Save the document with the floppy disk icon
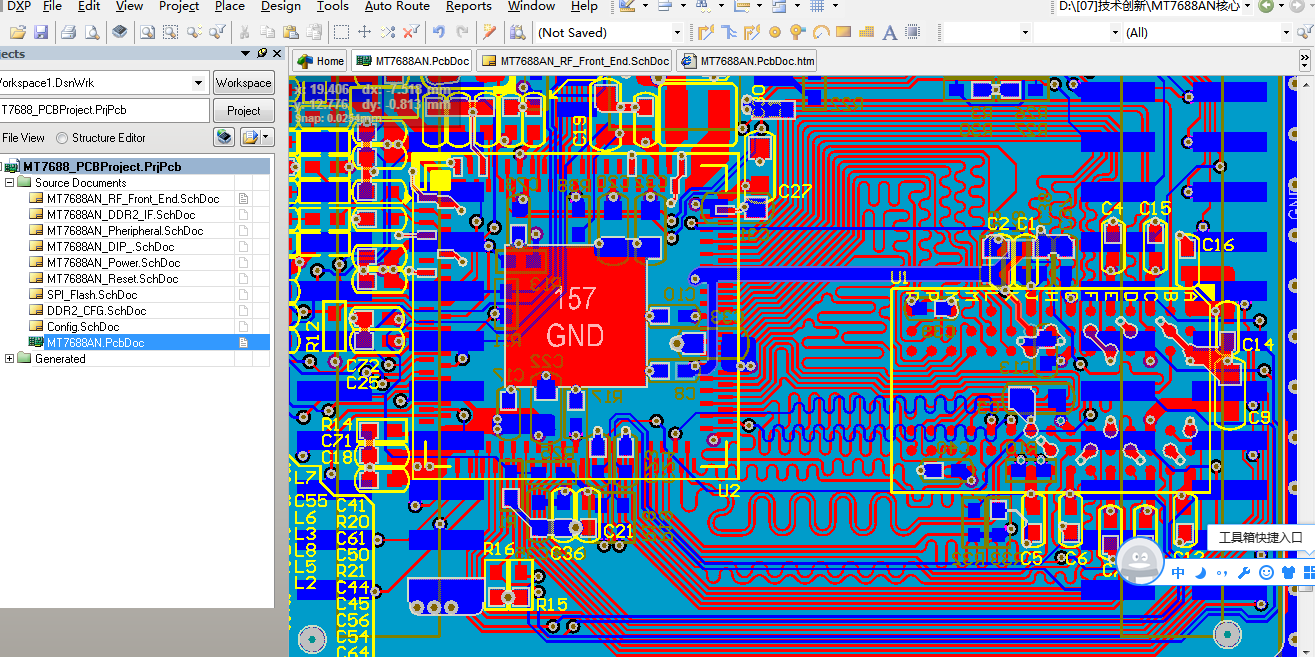 [x=40, y=33]
